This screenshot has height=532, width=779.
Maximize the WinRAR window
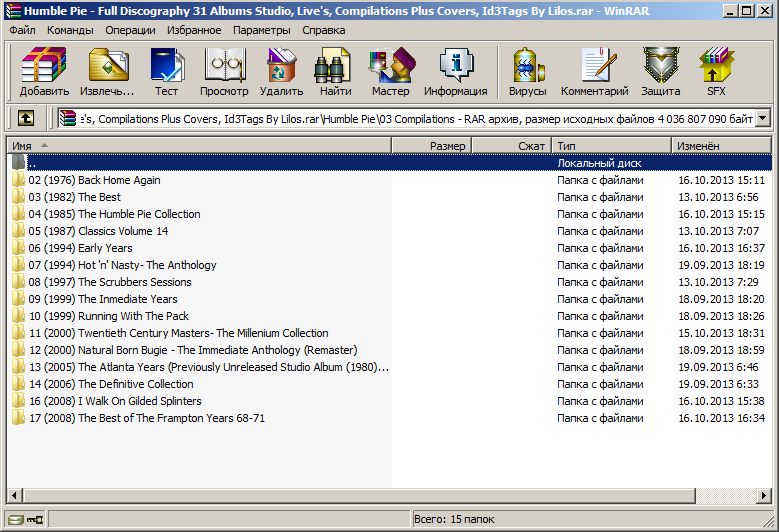coord(746,10)
